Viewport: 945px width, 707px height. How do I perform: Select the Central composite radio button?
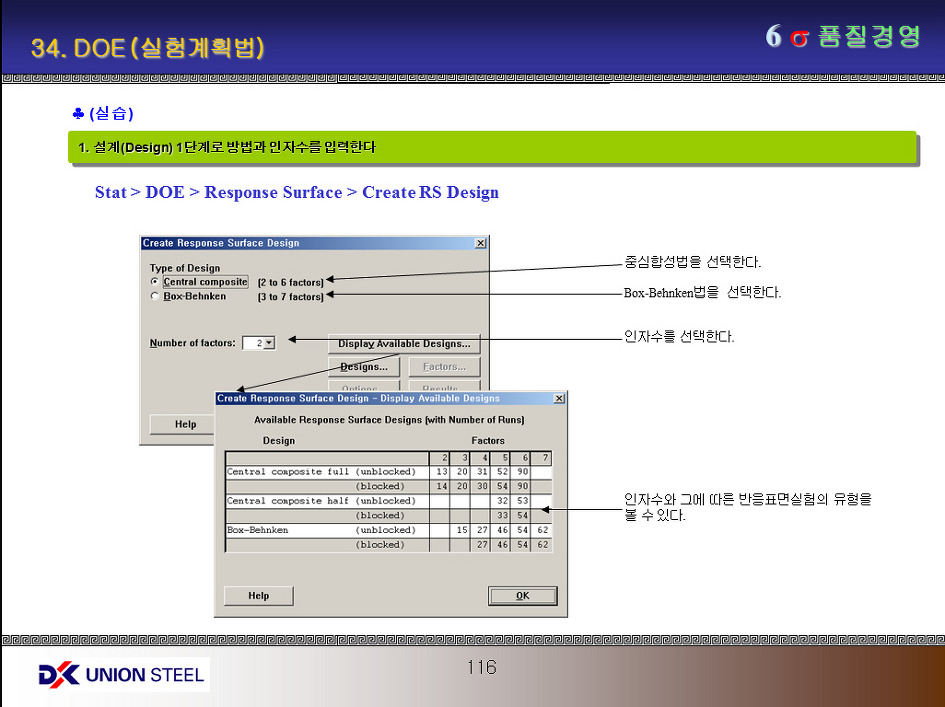pos(155,281)
